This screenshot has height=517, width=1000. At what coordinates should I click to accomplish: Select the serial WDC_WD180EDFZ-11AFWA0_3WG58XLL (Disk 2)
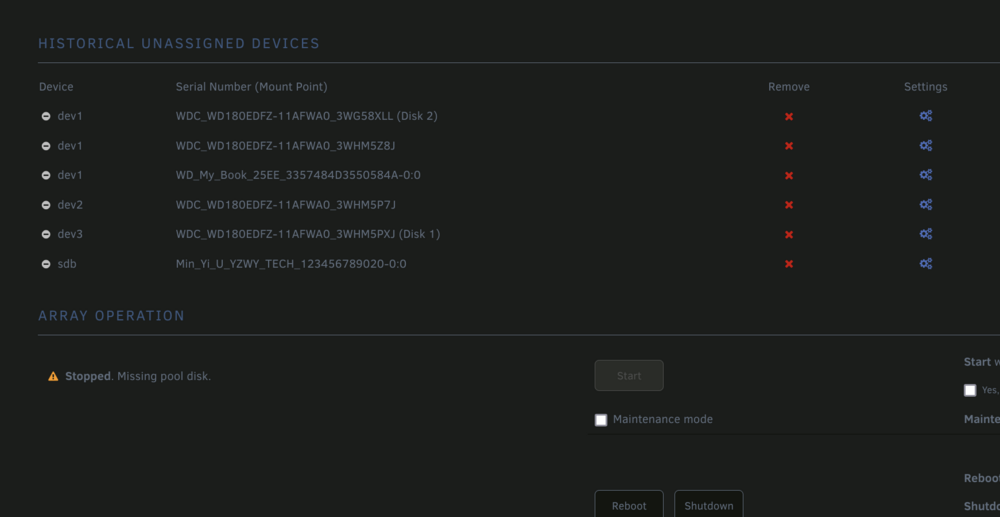coord(307,116)
